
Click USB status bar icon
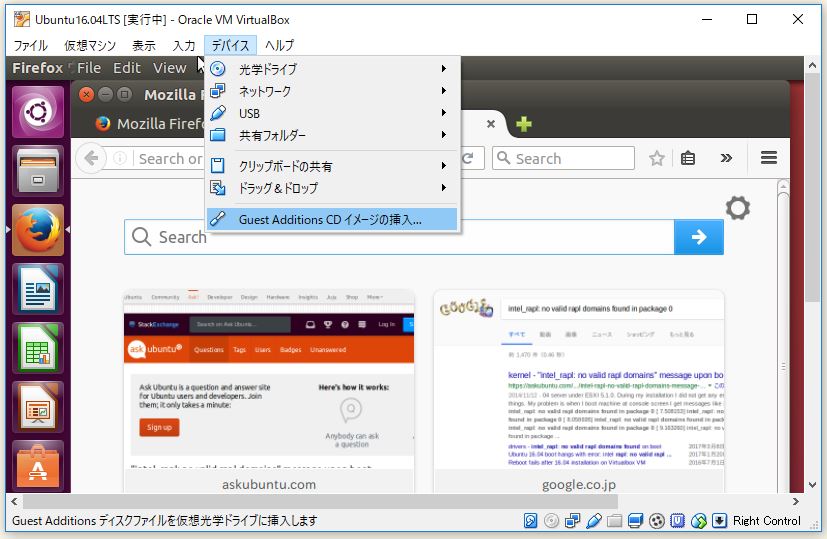tap(593, 521)
